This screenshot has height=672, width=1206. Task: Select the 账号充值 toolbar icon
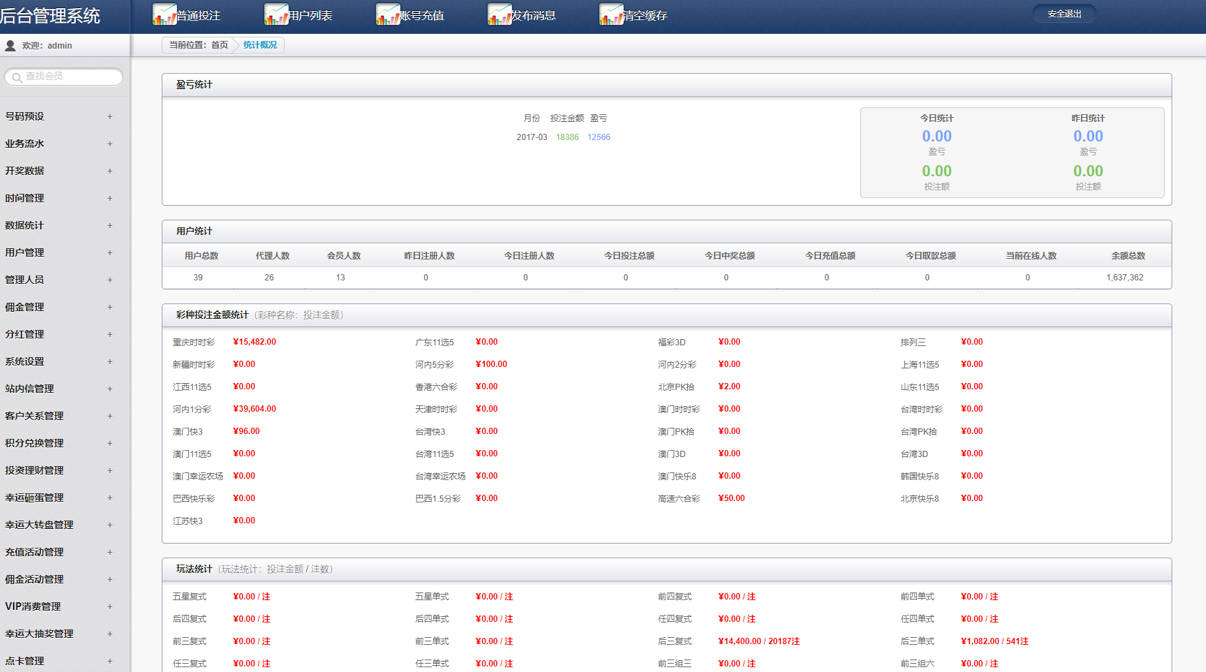(388, 14)
